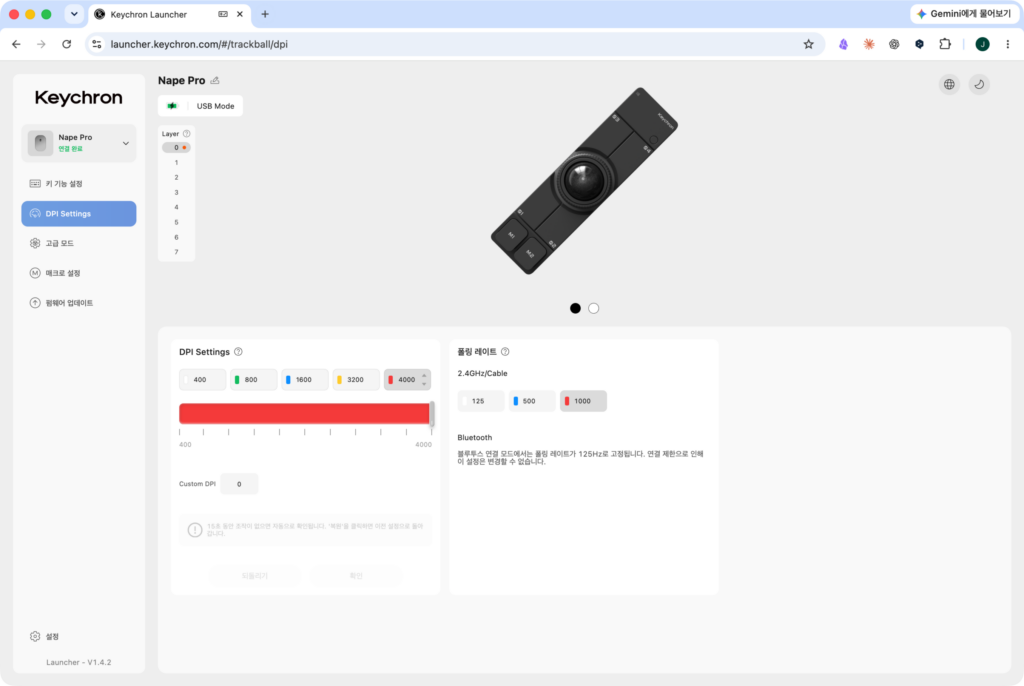Select Layer 6

point(176,237)
